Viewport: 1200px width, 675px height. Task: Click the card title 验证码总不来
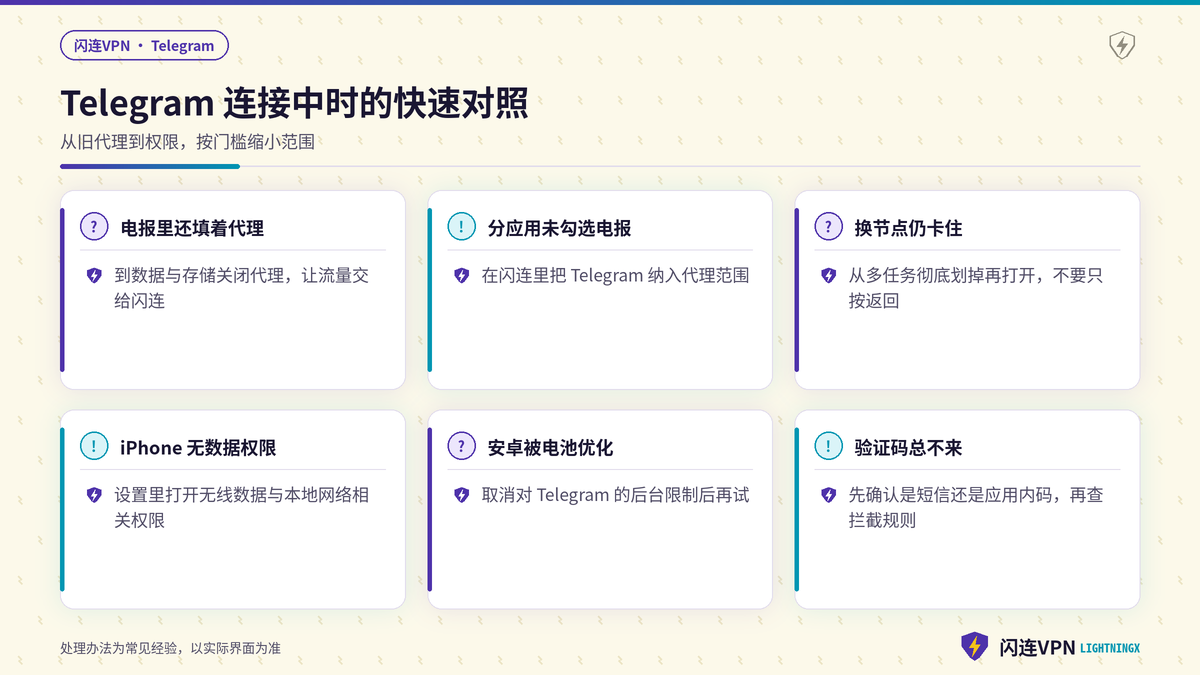[x=908, y=448]
